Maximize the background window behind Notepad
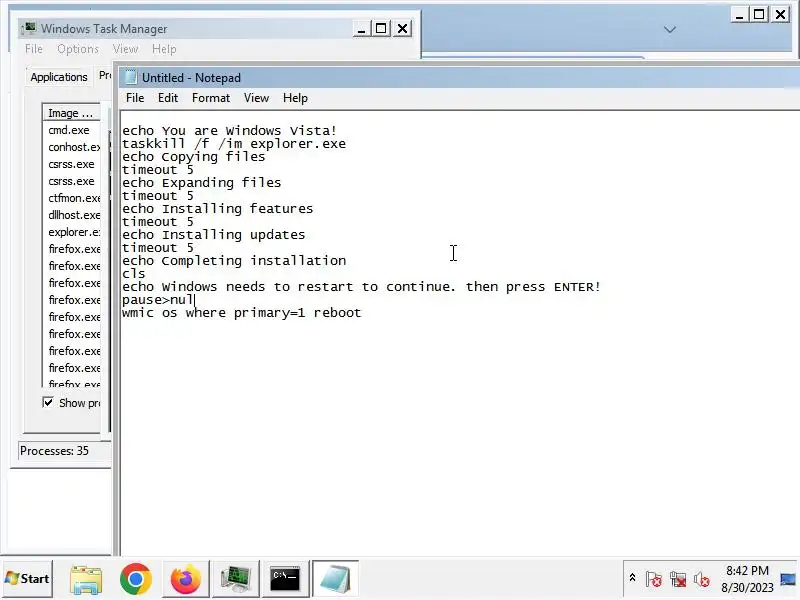 [759, 15]
